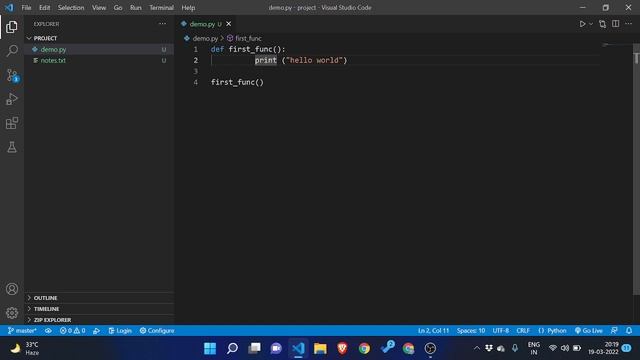Change line ending via CRLF

pyautogui.click(x=523, y=331)
